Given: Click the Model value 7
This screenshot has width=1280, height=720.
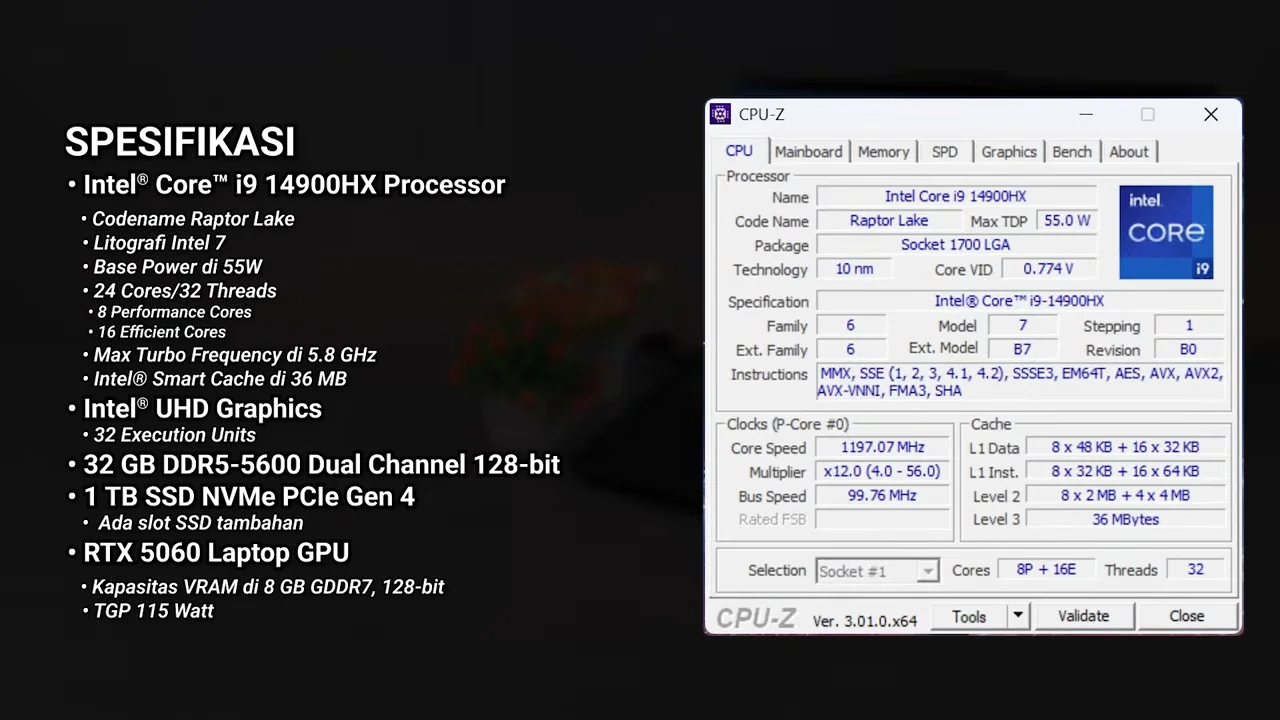Looking at the screenshot, I should [x=1022, y=325].
